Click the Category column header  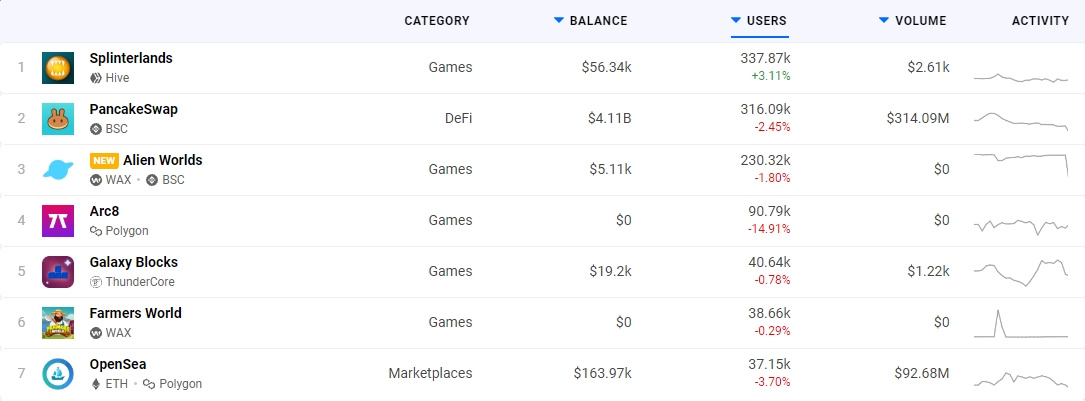click(x=437, y=21)
